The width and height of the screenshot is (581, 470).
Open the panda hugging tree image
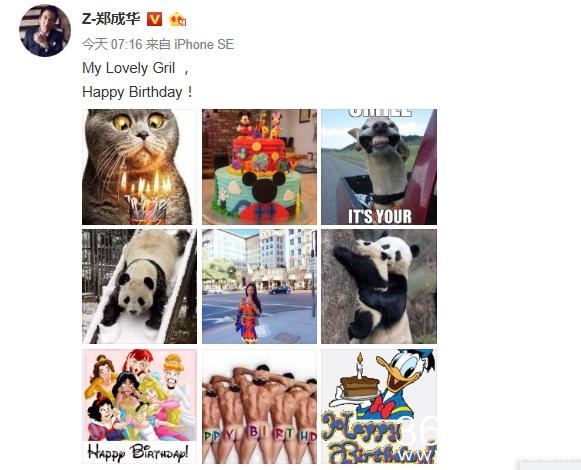(379, 287)
